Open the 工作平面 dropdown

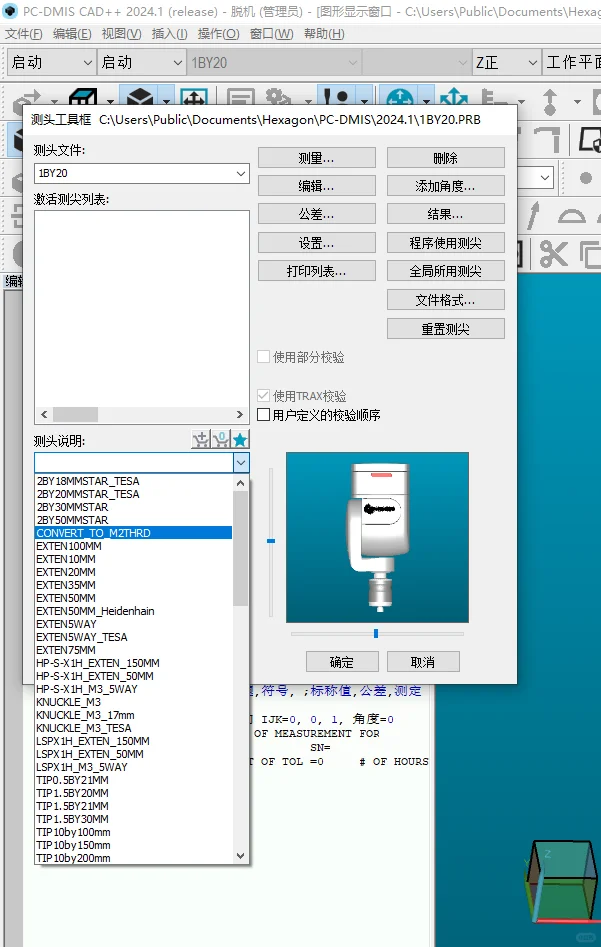572,62
